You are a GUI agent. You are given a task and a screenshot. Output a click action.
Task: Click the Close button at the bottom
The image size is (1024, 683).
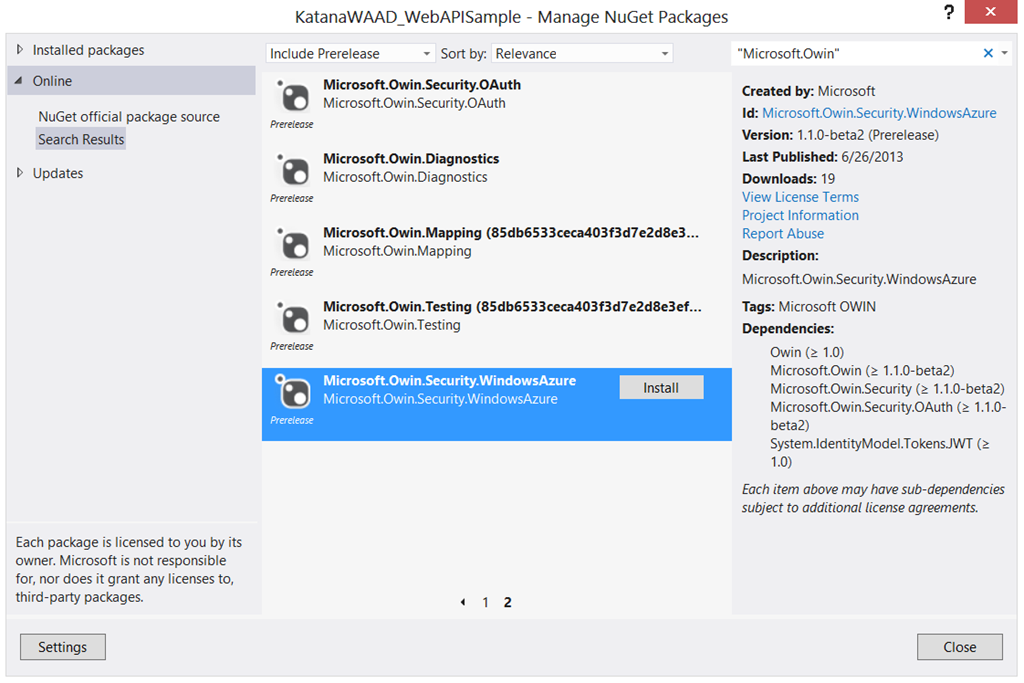pyautogui.click(x=960, y=646)
